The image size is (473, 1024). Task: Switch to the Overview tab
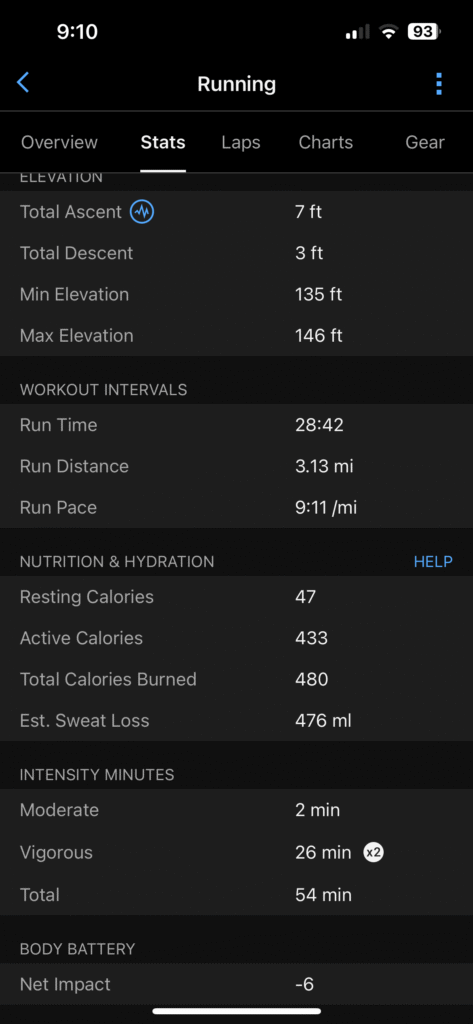click(x=59, y=142)
